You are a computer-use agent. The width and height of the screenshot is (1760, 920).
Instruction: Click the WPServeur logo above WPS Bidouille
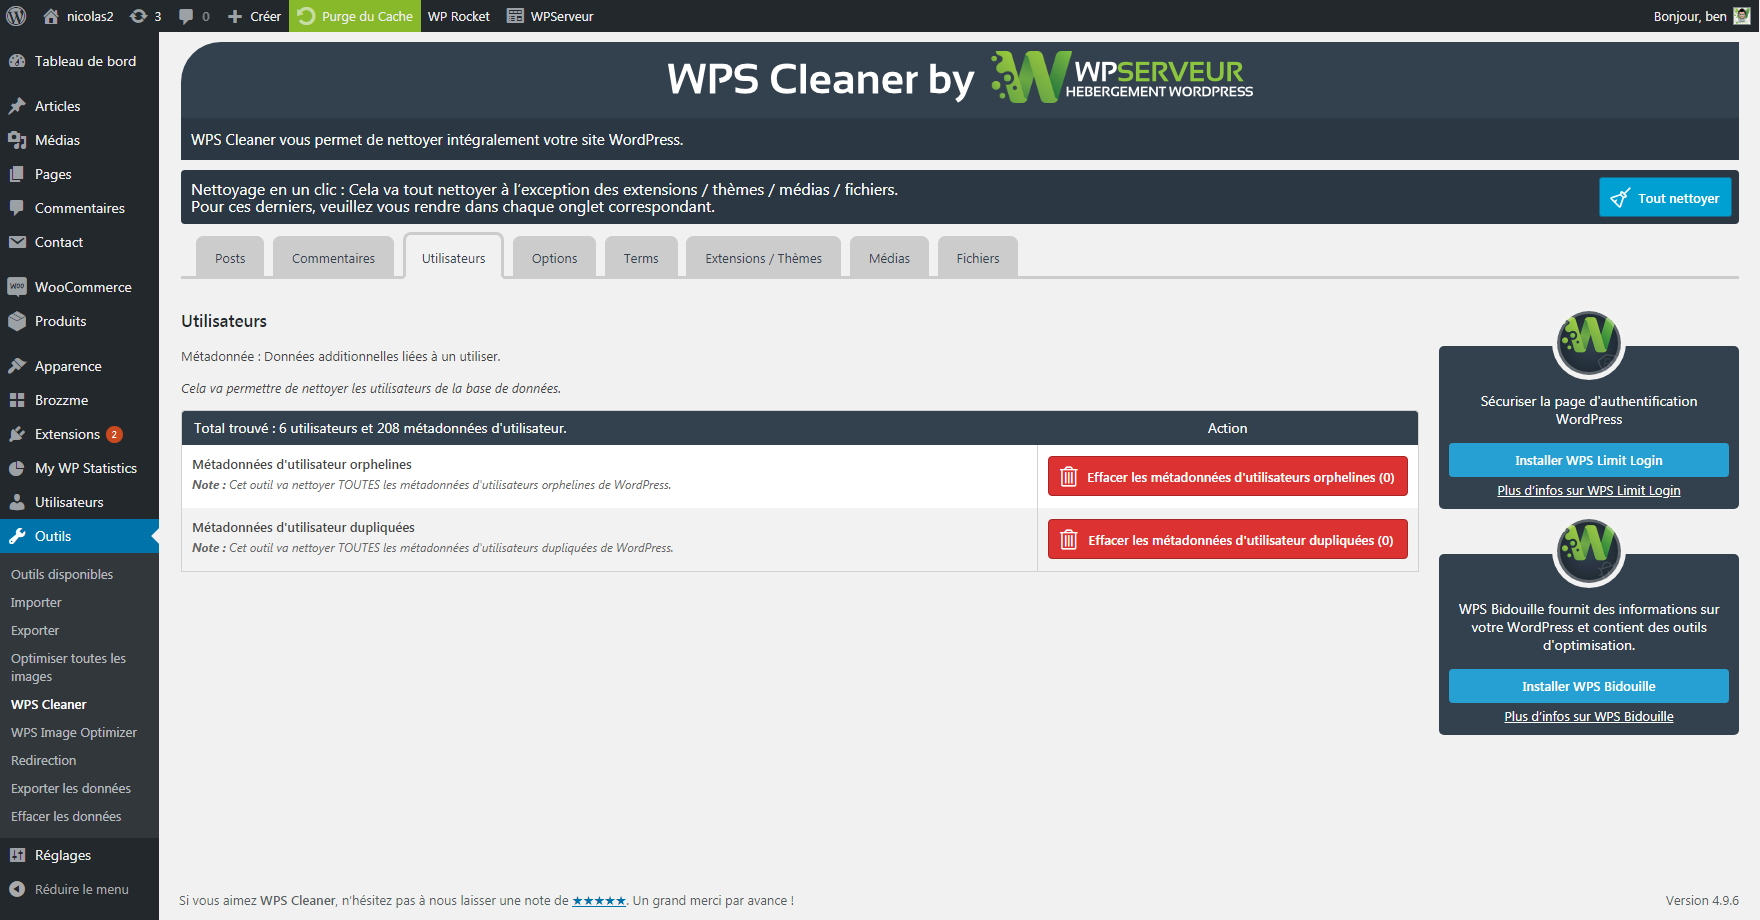pyautogui.click(x=1589, y=550)
